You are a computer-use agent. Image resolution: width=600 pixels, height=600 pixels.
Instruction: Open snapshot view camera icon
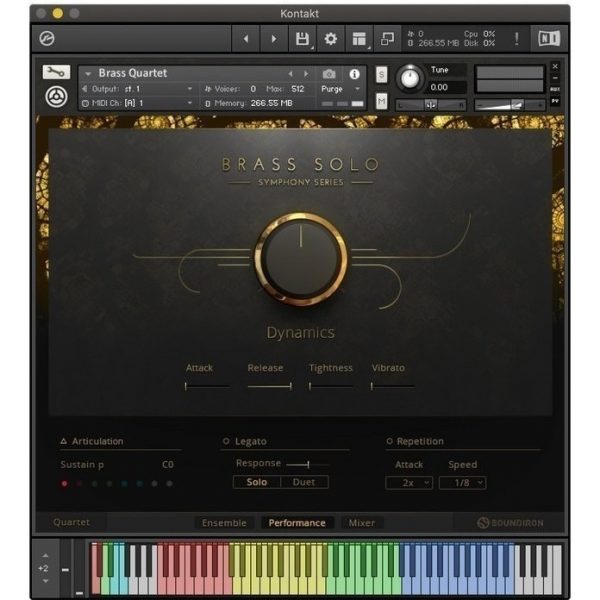[x=329, y=73]
